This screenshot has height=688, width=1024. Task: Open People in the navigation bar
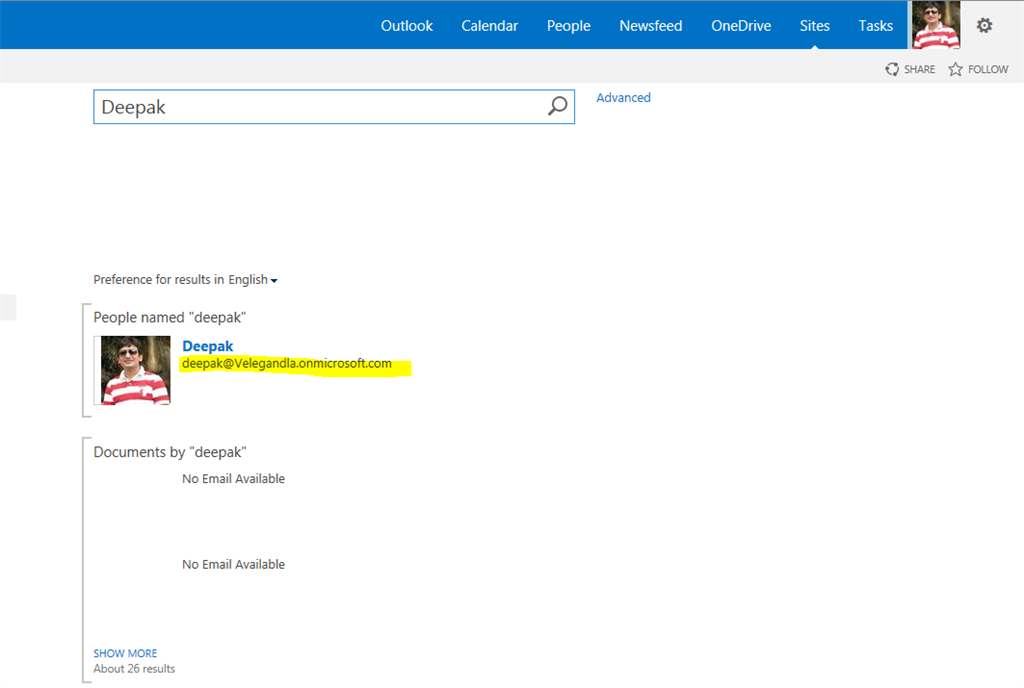pos(569,26)
